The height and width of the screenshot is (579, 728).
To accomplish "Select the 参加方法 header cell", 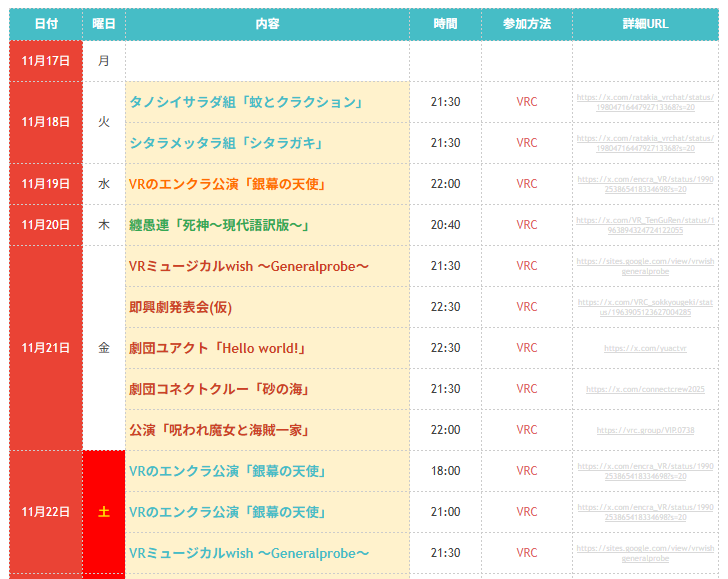I will coord(526,24).
